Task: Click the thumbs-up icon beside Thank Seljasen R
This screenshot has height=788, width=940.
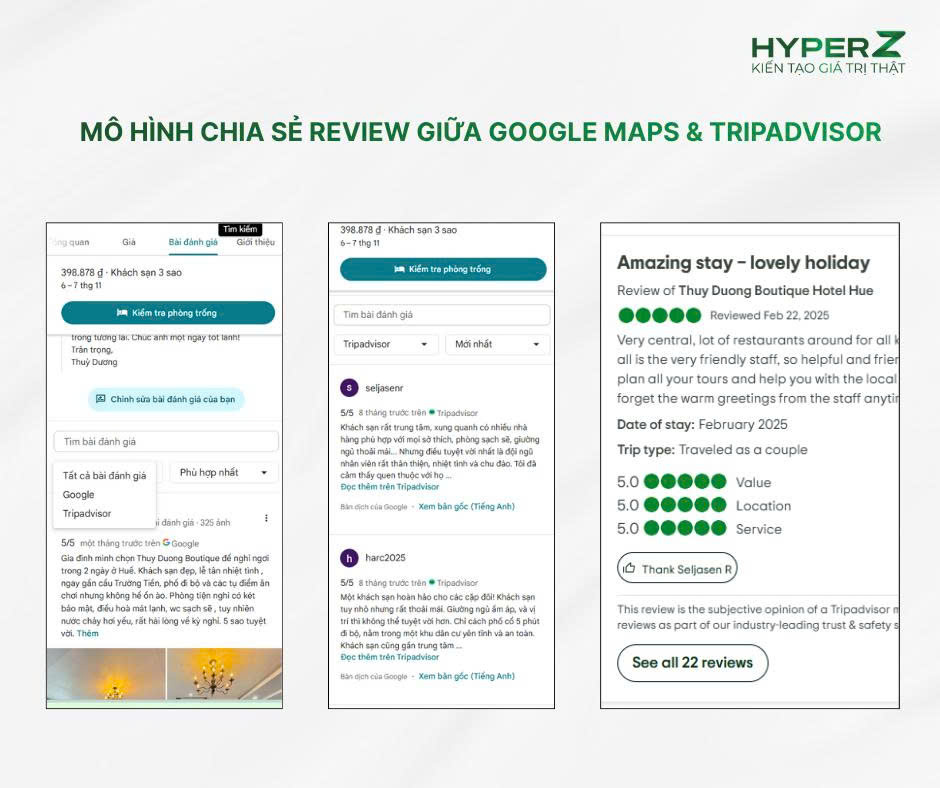Action: click(629, 569)
